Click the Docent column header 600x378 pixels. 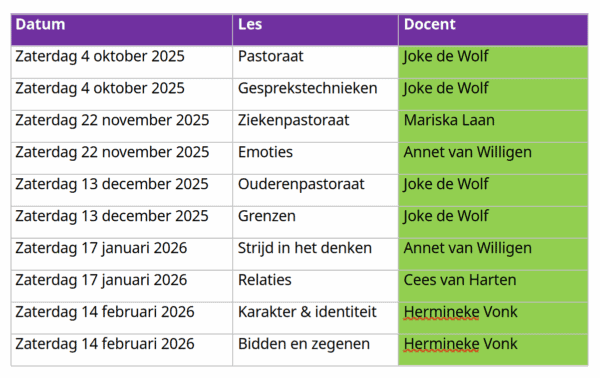tap(493, 30)
